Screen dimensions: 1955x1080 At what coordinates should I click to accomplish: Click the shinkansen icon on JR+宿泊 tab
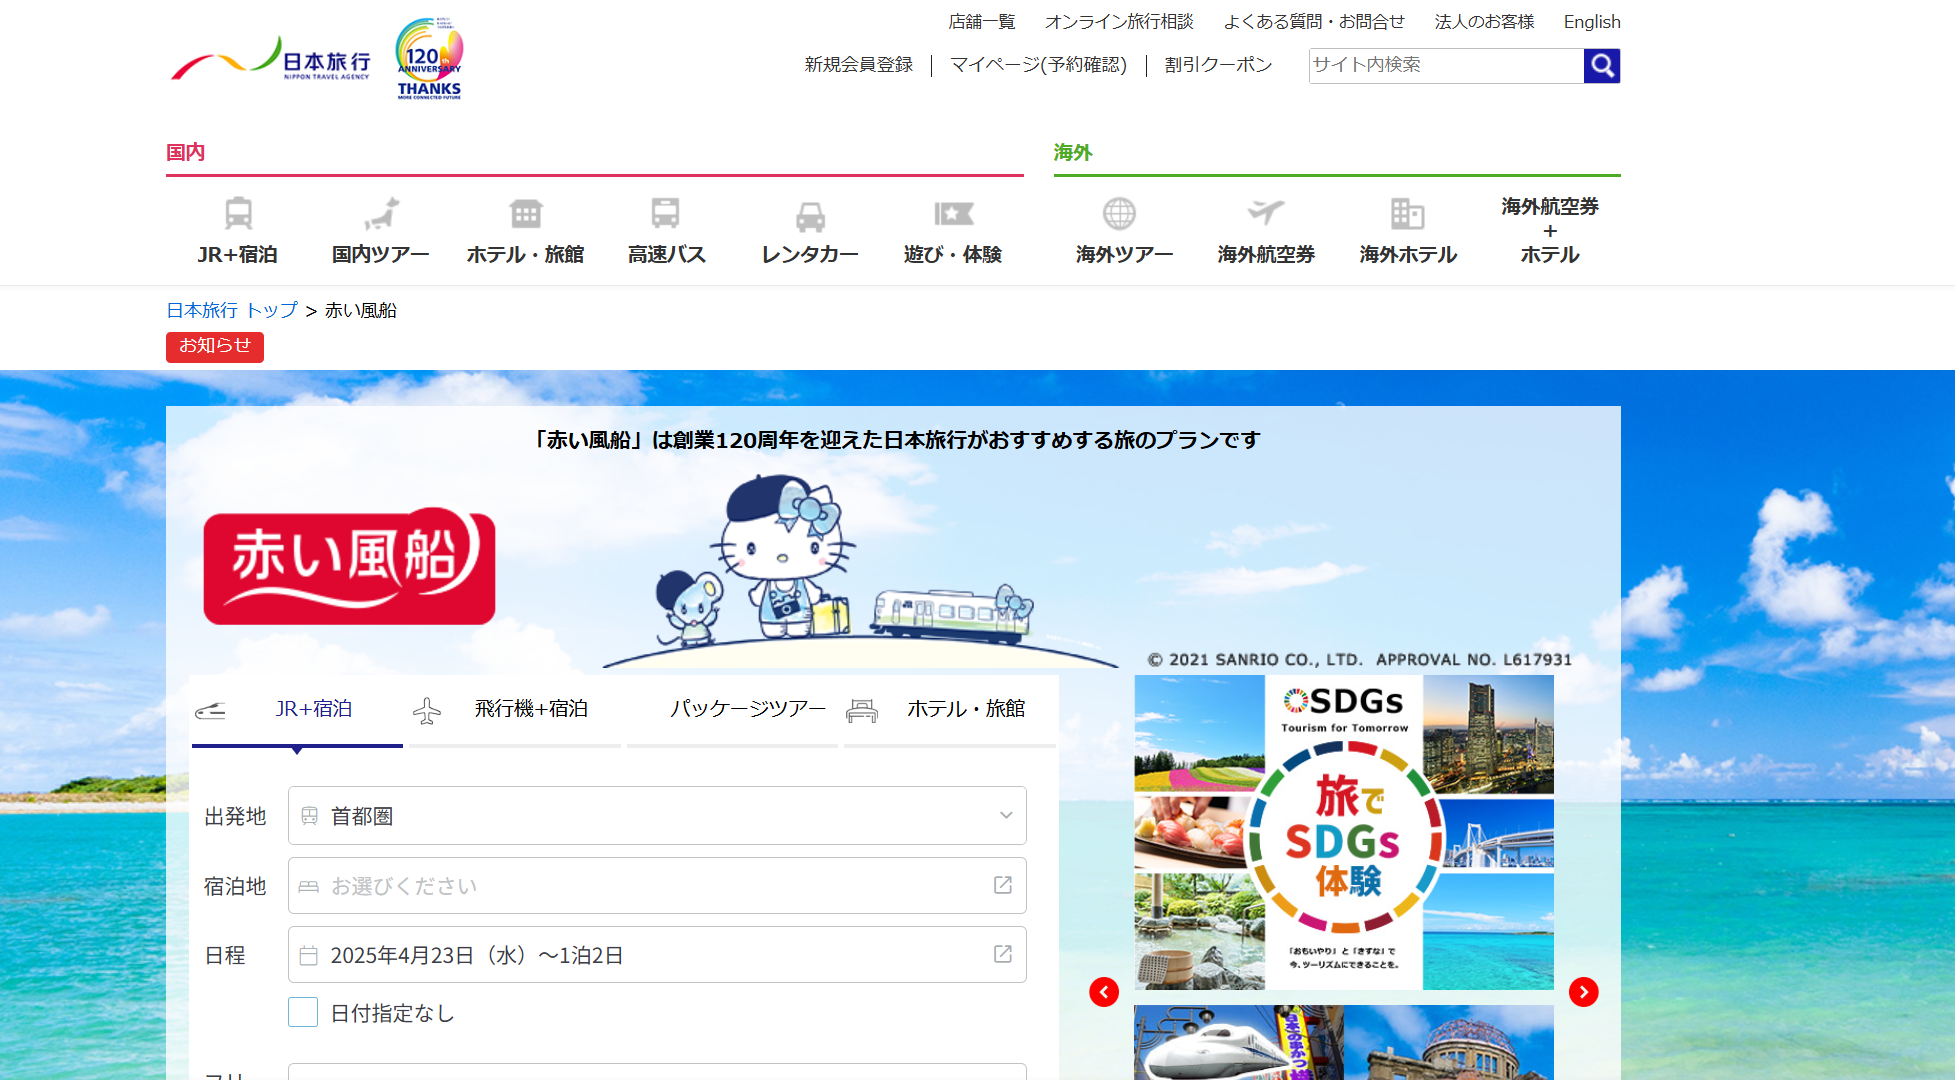[210, 711]
